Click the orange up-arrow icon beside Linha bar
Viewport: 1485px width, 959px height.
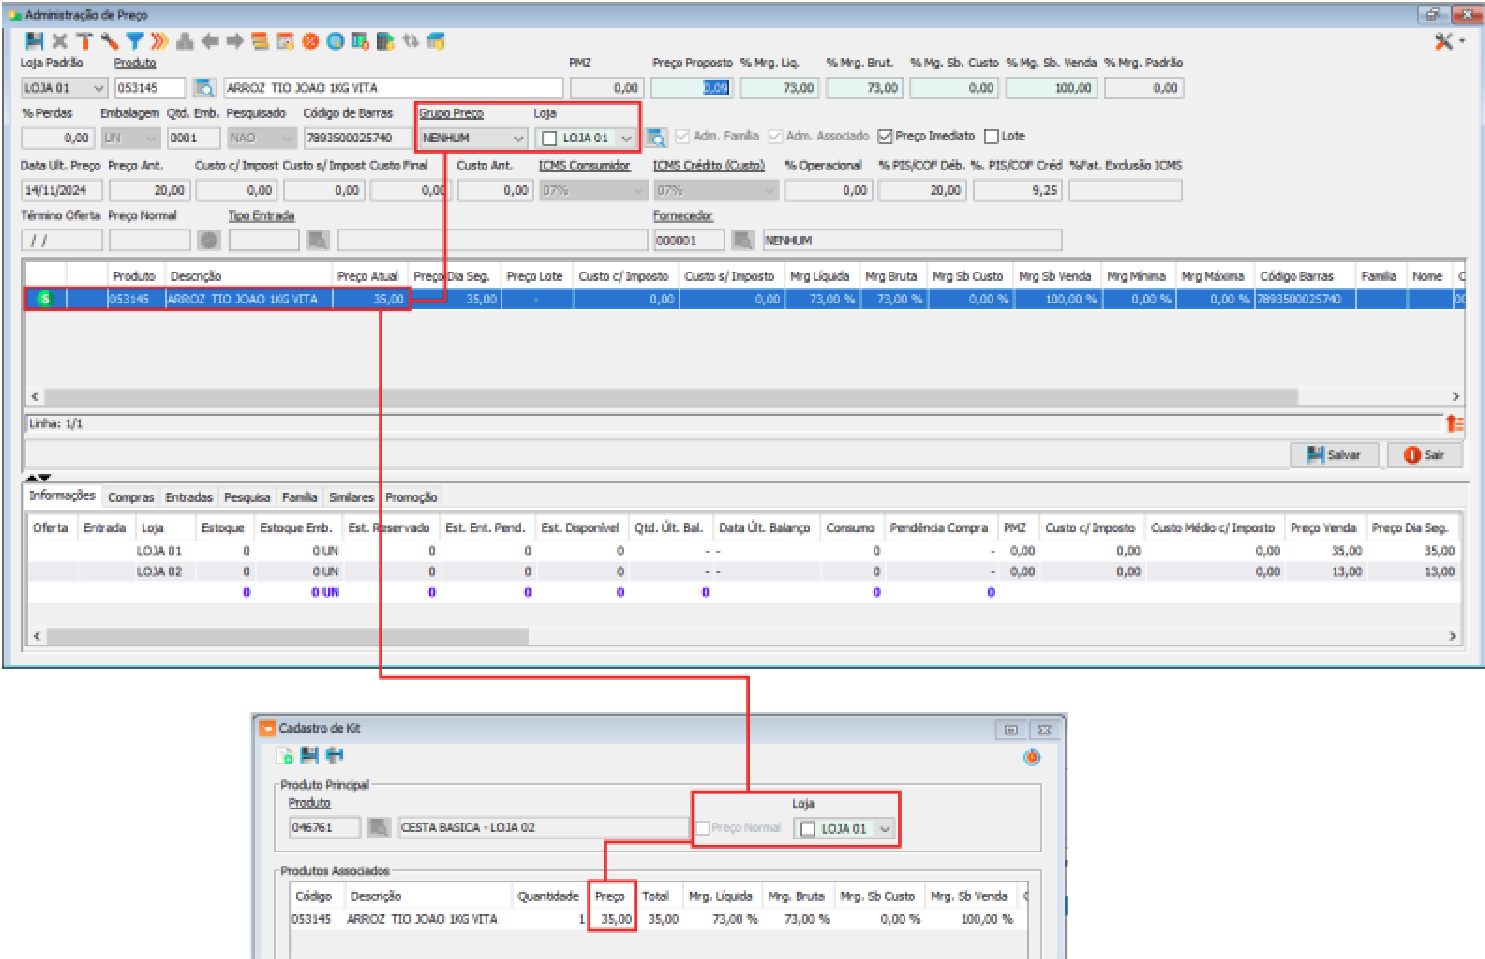[x=1454, y=424]
